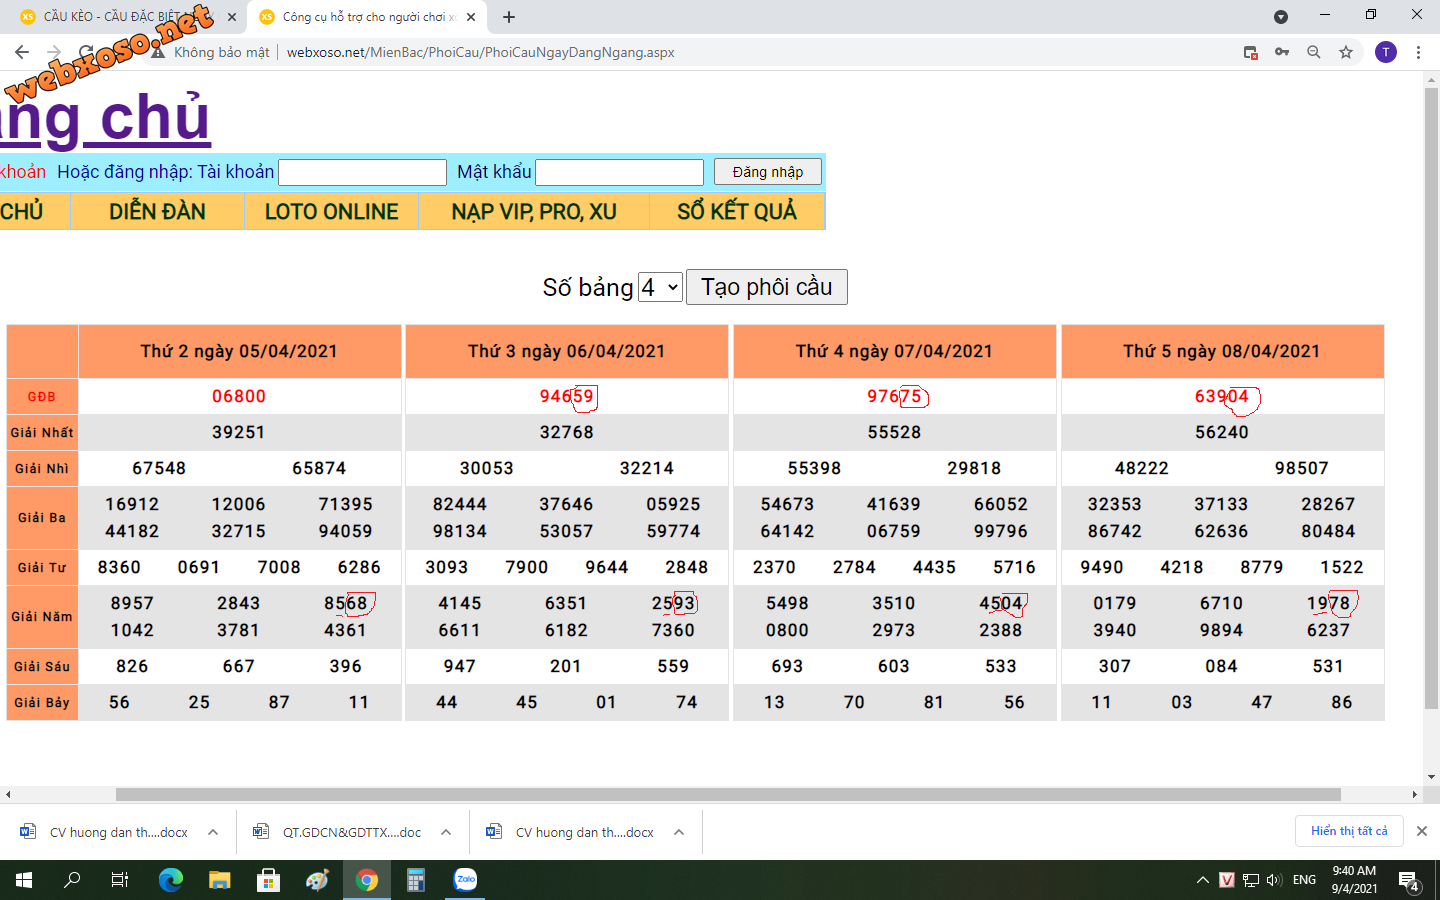Expand the Số bảng dropdown
Screen dimensions: 1440x900
pyautogui.click(x=660, y=287)
